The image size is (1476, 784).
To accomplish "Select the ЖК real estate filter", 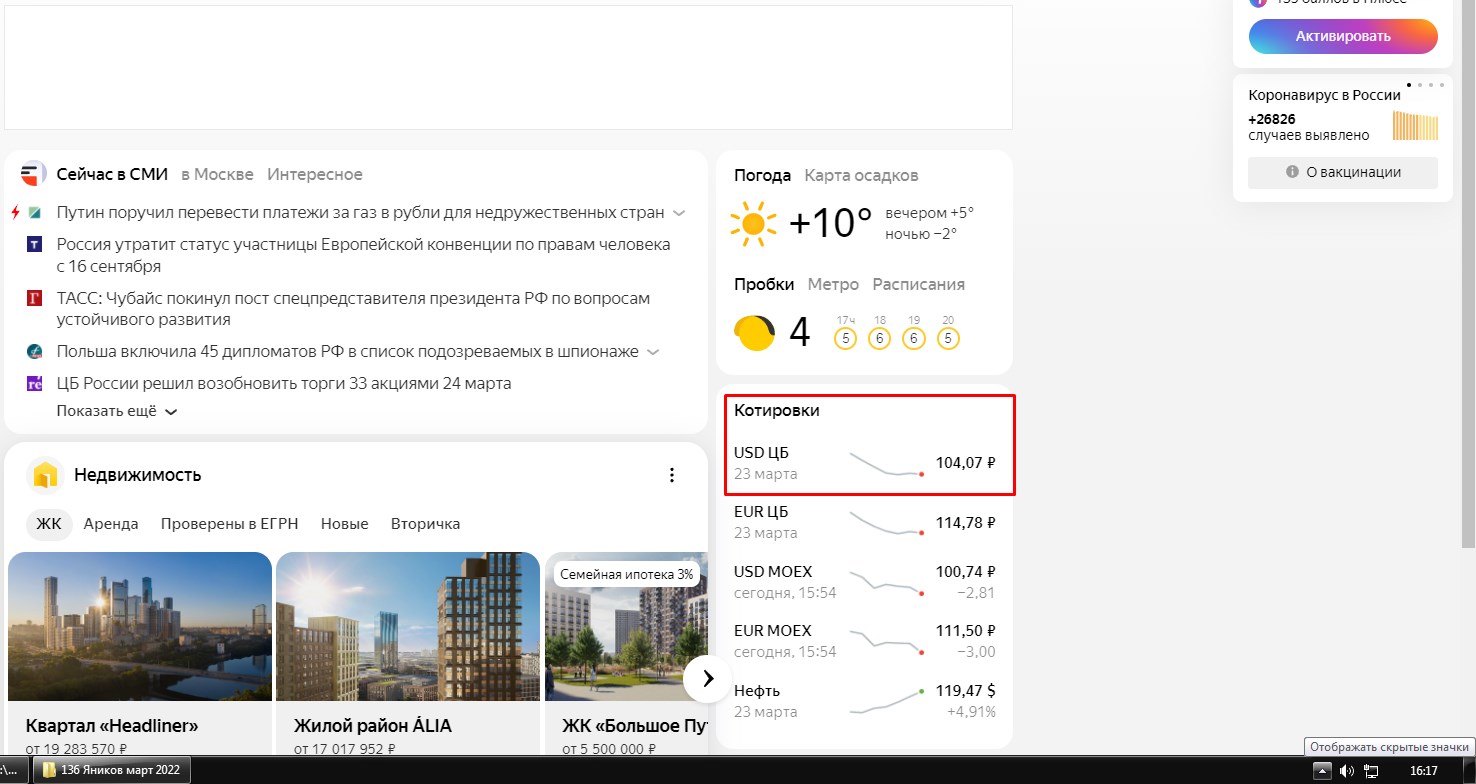I will 49,524.
